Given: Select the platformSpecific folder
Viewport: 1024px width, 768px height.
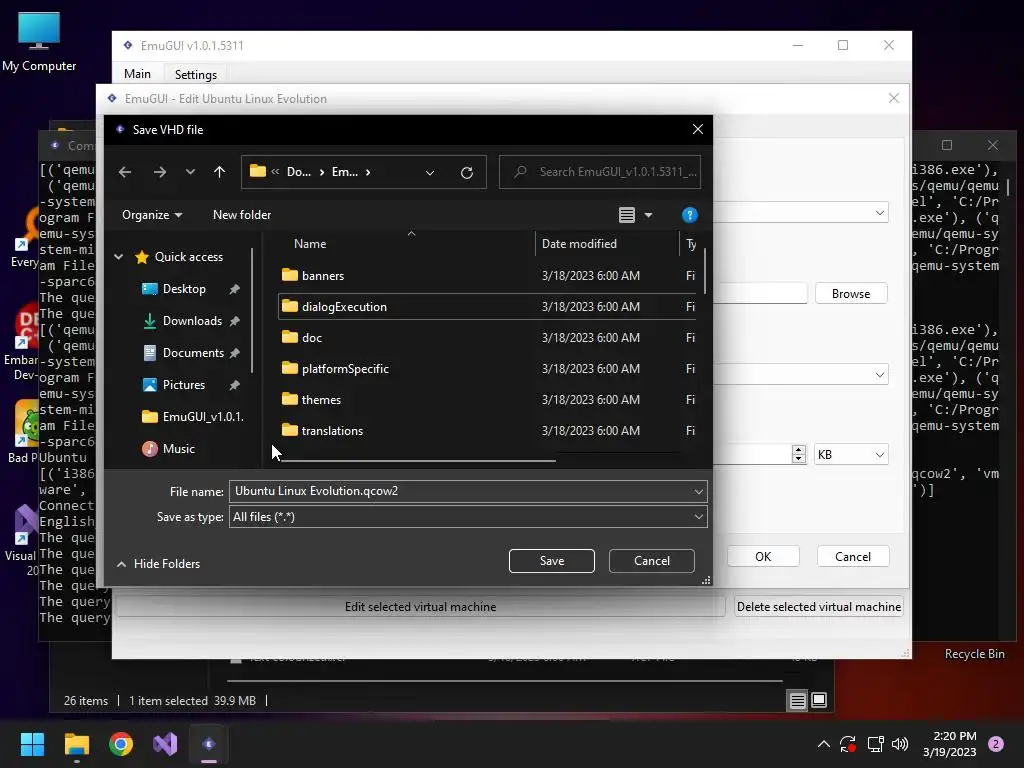Looking at the screenshot, I should pyautogui.click(x=487, y=368).
